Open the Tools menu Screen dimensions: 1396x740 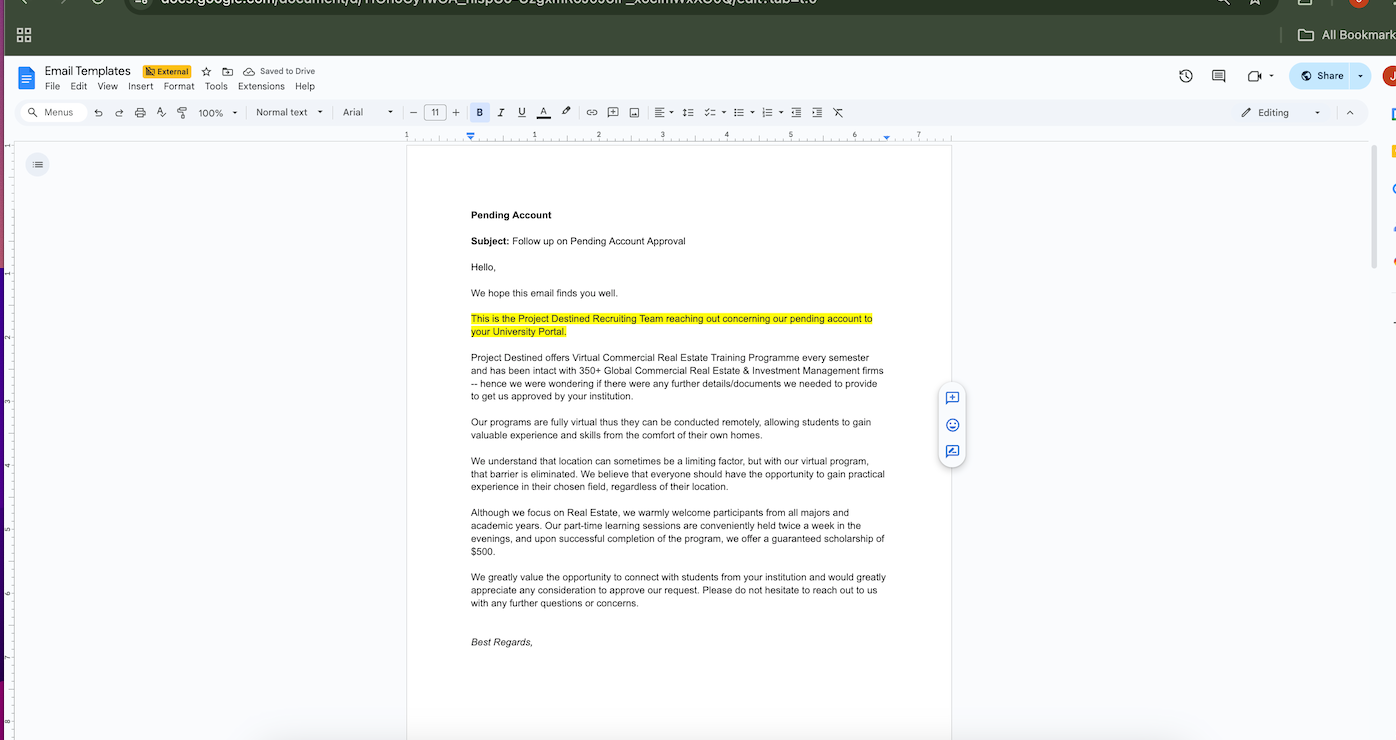[x=216, y=87]
